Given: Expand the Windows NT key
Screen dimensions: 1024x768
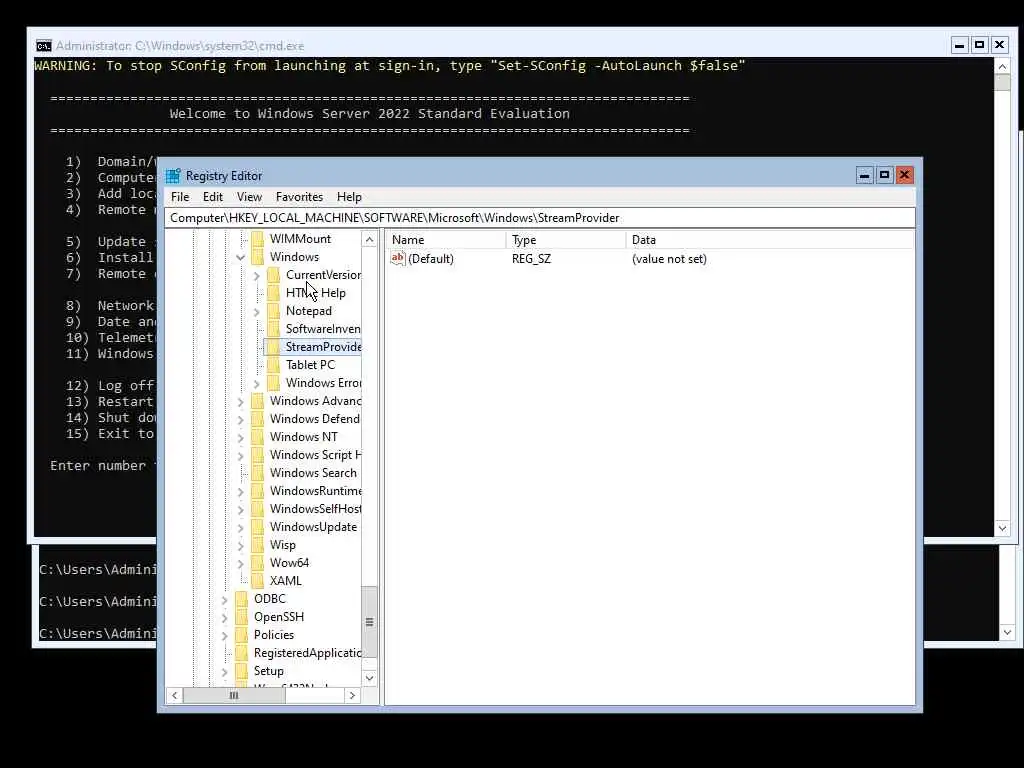Looking at the screenshot, I should coord(240,438).
